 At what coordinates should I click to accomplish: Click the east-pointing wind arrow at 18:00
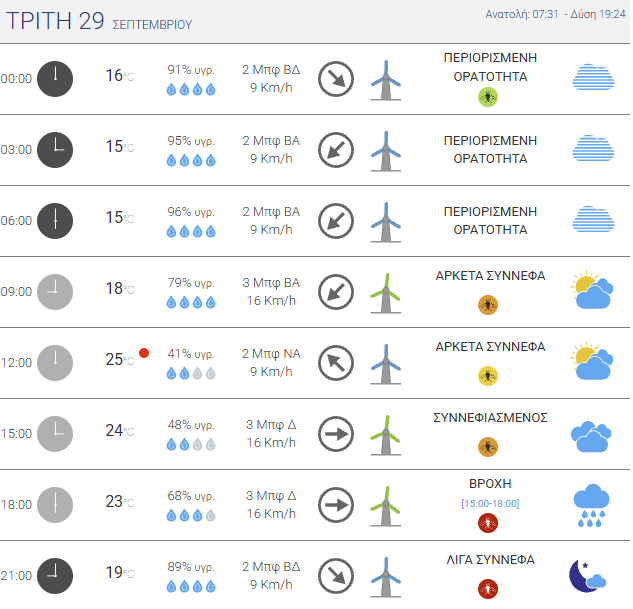point(336,505)
